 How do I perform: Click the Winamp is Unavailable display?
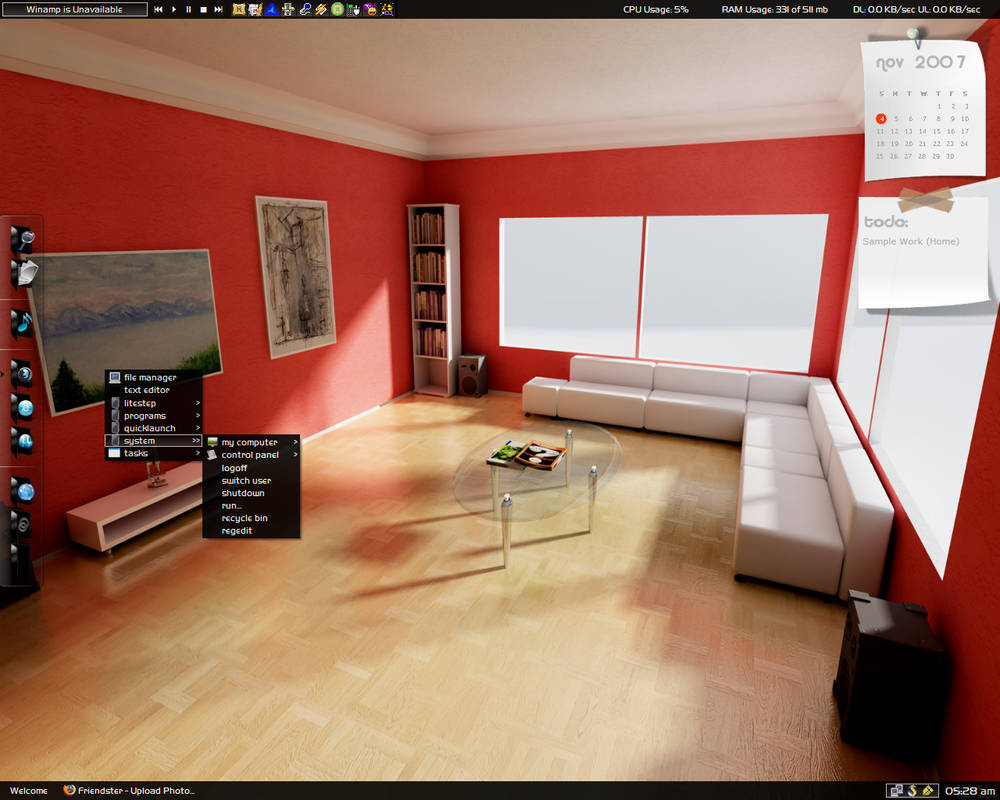75,10
